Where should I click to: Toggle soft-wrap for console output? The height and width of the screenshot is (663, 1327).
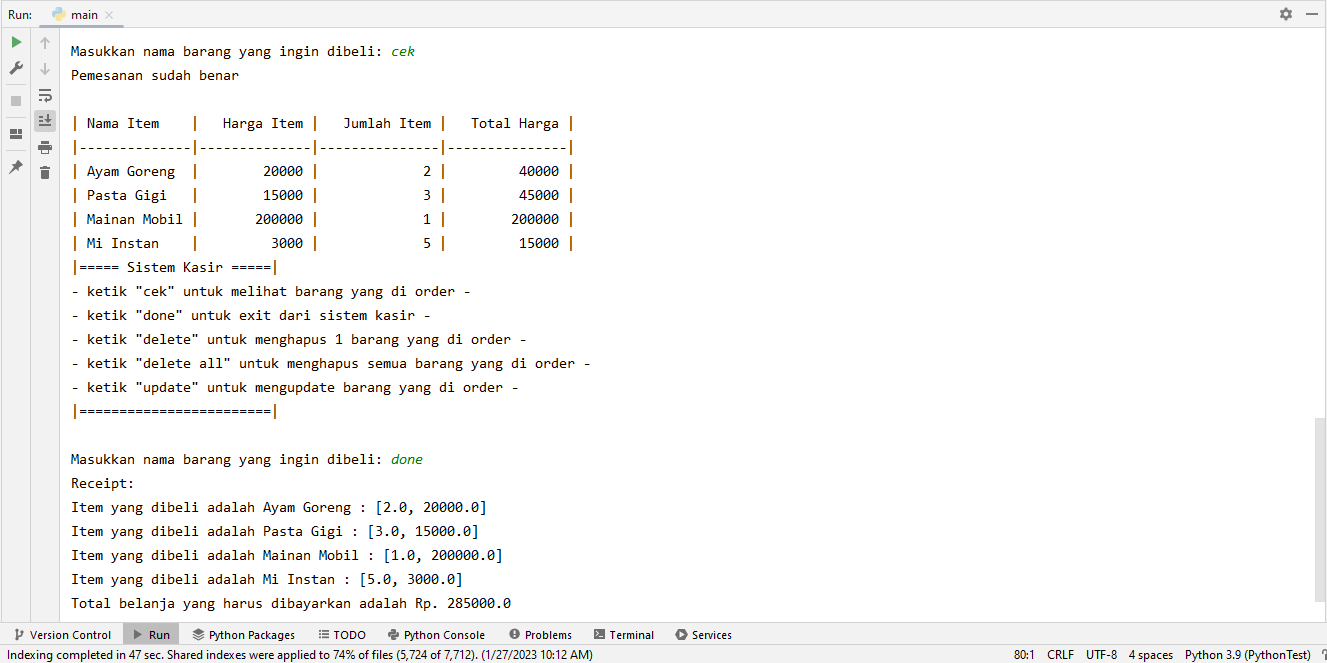point(45,95)
